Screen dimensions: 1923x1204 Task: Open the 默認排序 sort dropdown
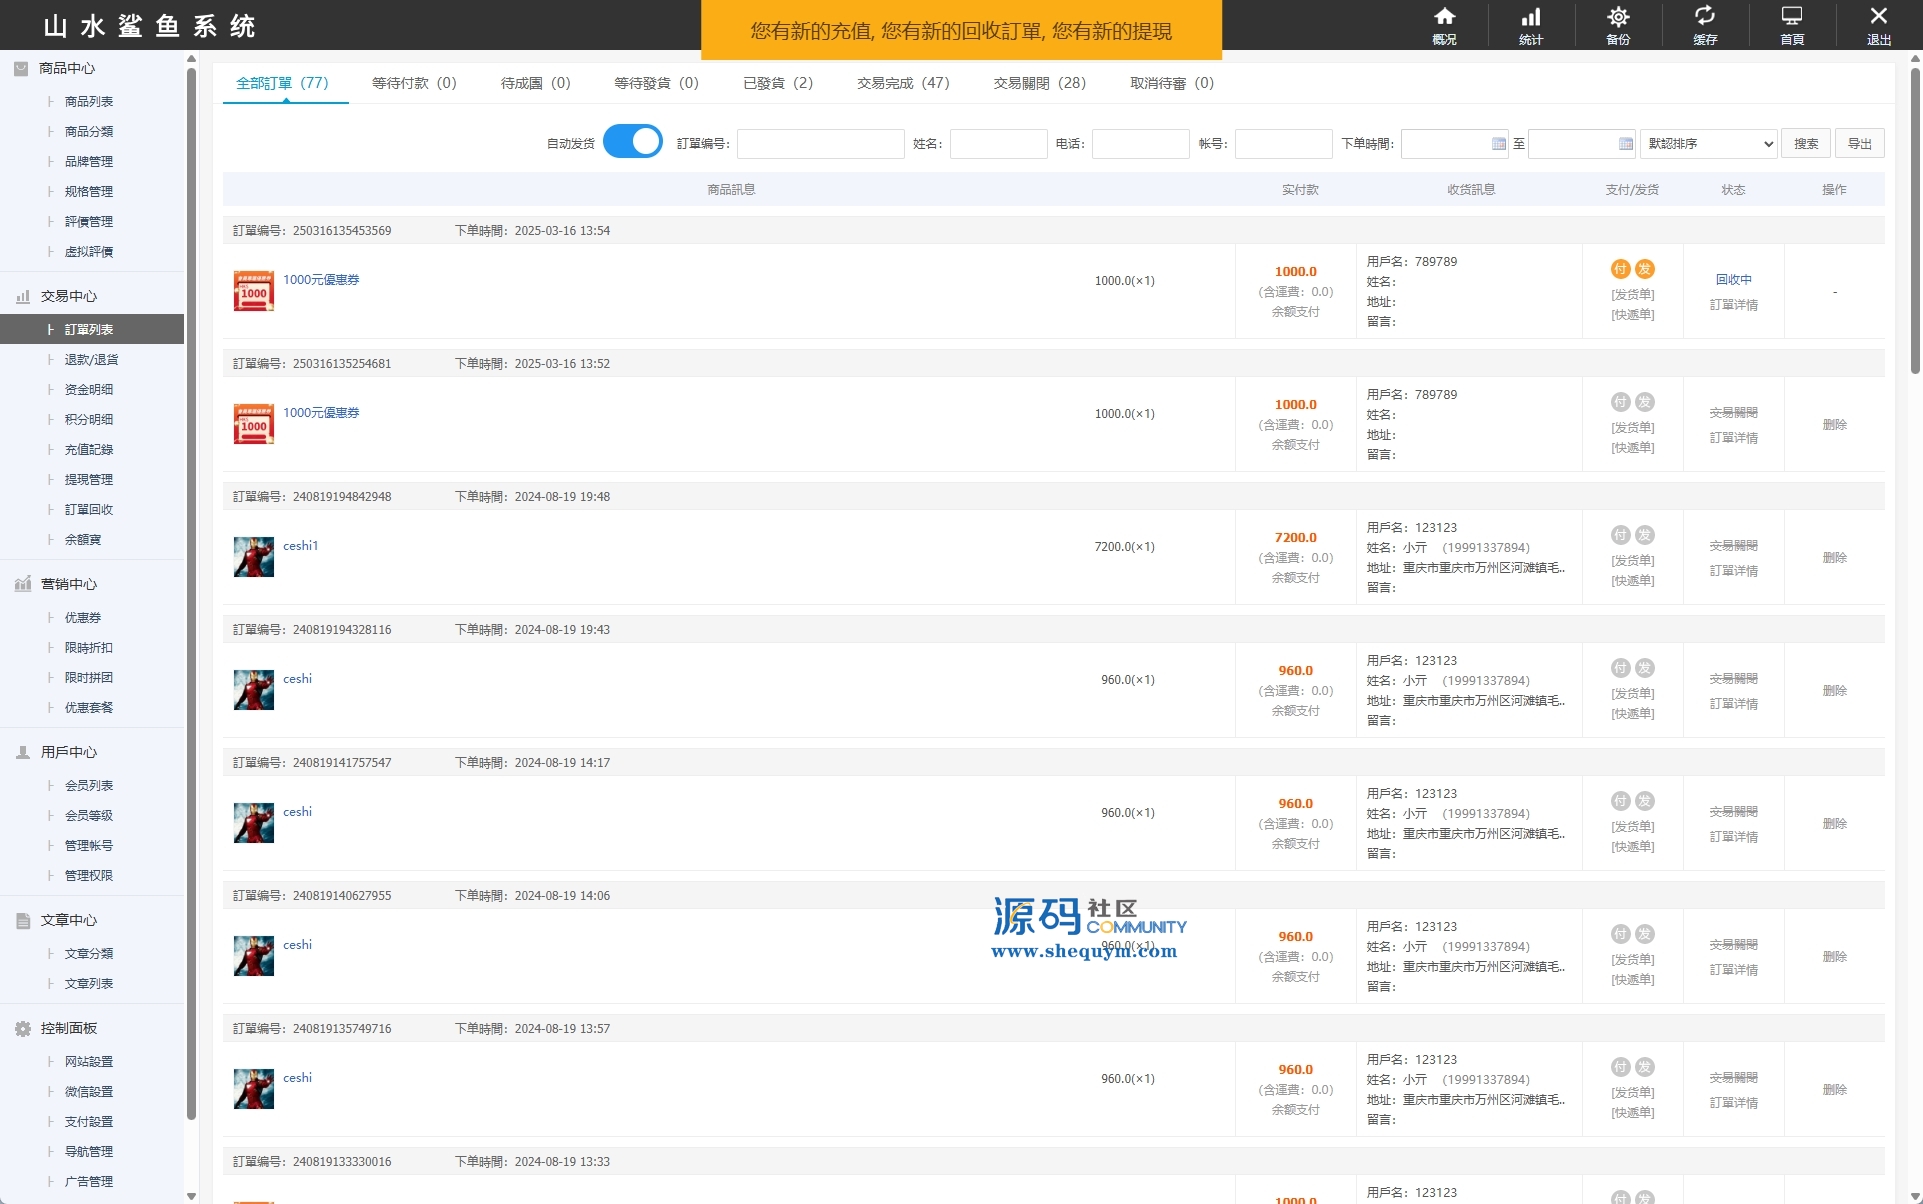pyautogui.click(x=1709, y=144)
